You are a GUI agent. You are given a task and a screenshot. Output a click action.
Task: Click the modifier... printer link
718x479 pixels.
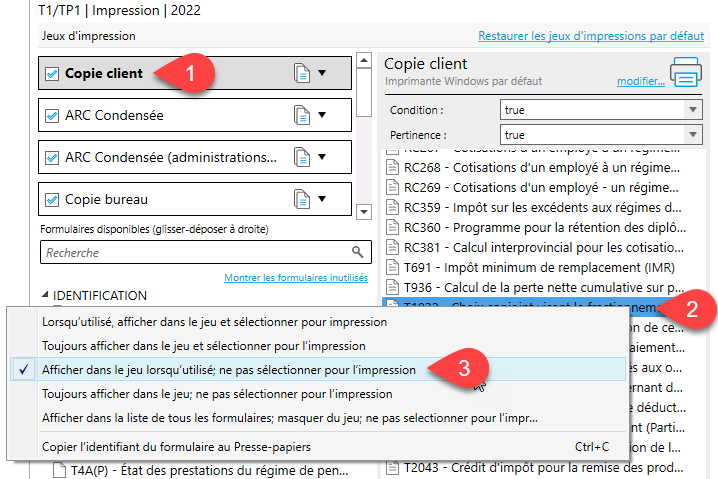pyautogui.click(x=641, y=81)
